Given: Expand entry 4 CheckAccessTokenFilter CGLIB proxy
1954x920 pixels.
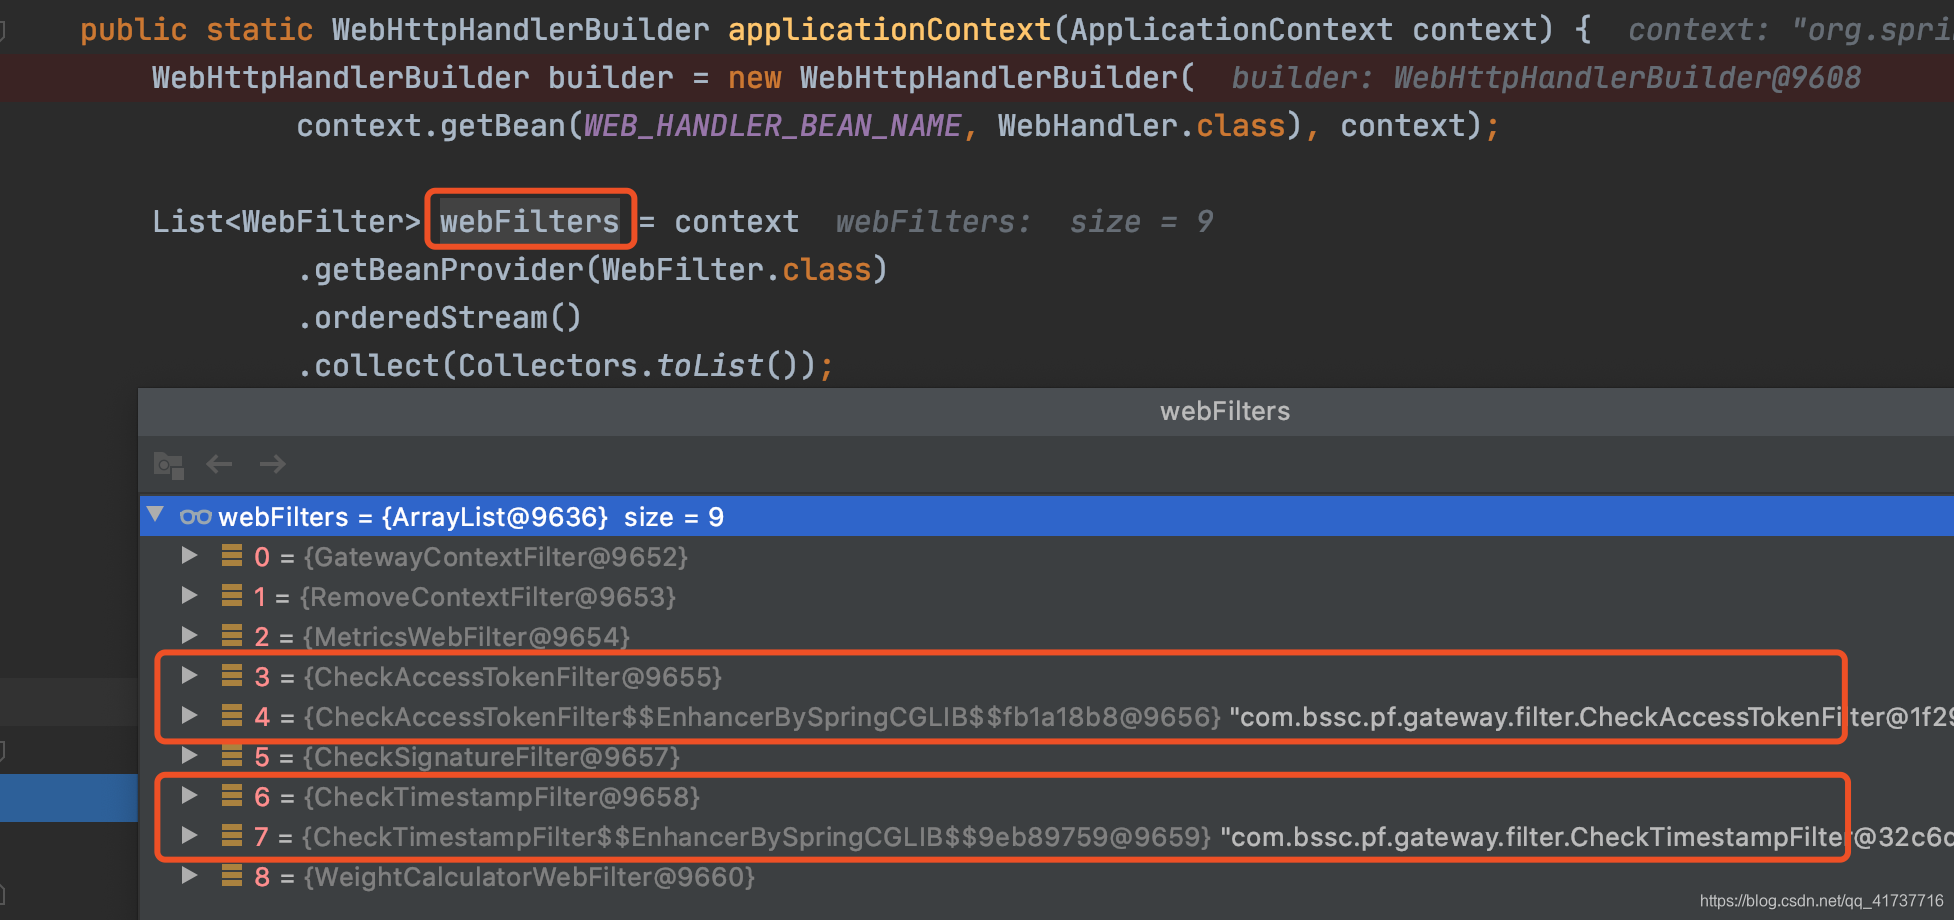Looking at the screenshot, I should [x=189, y=715].
